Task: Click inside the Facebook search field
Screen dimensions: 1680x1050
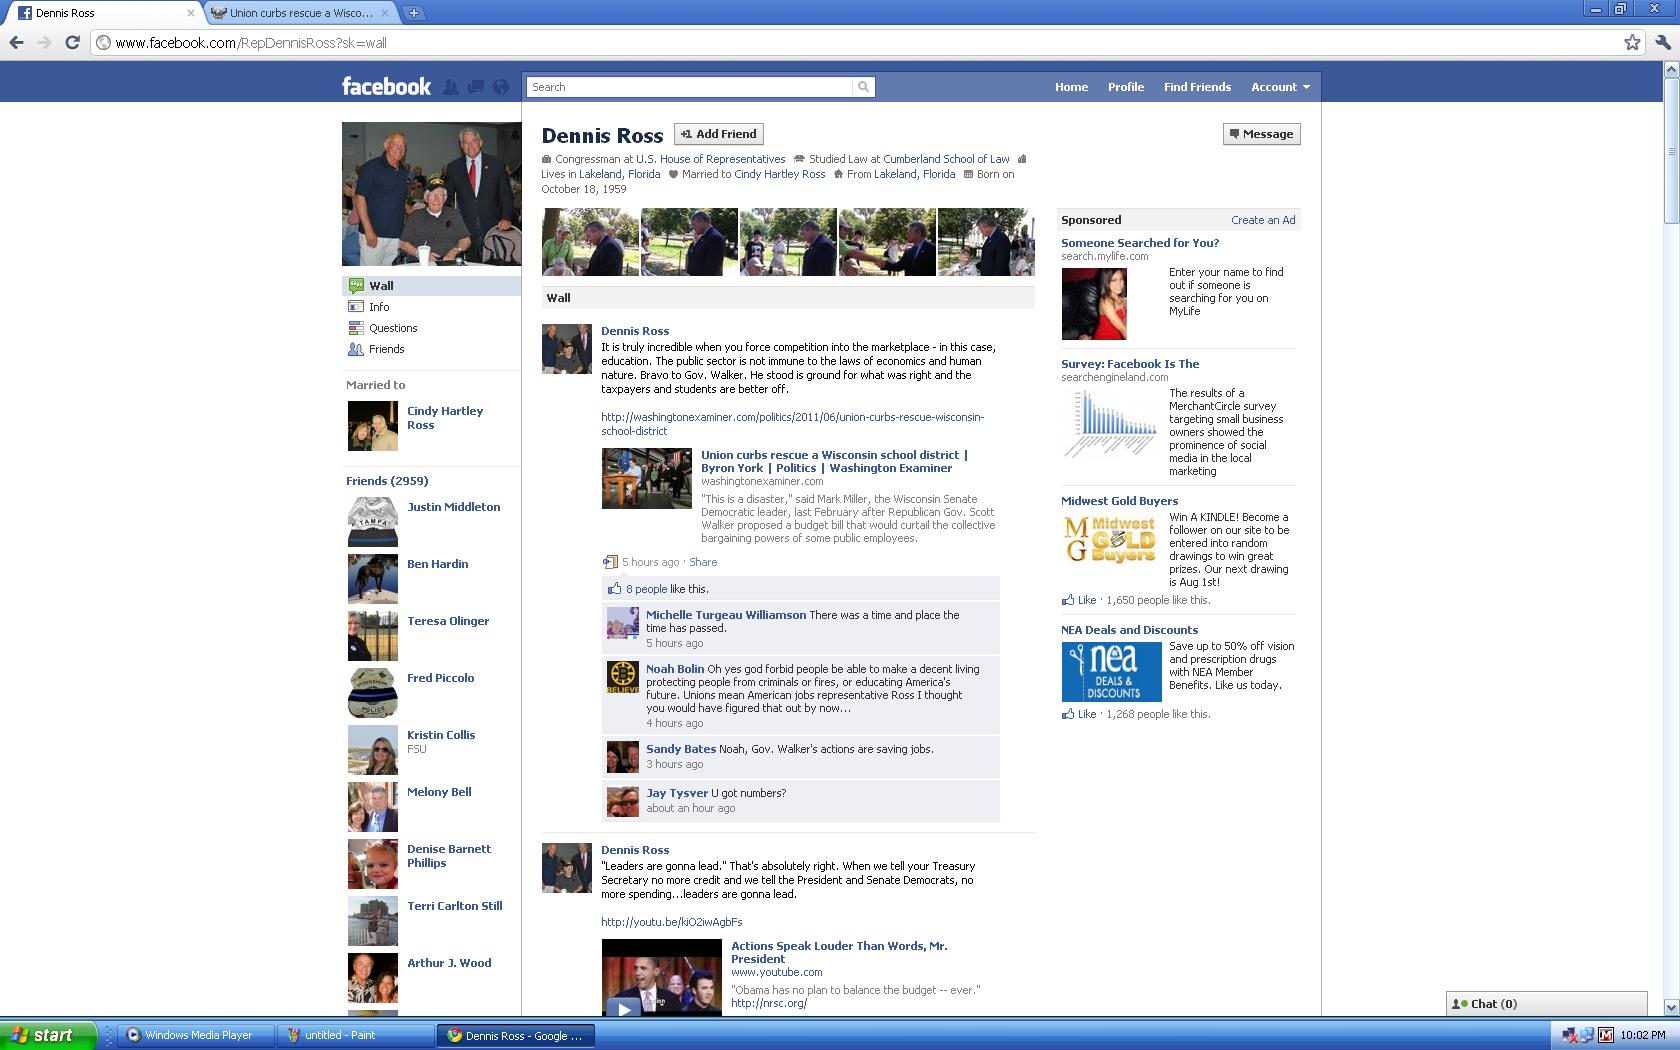Action: tap(690, 87)
